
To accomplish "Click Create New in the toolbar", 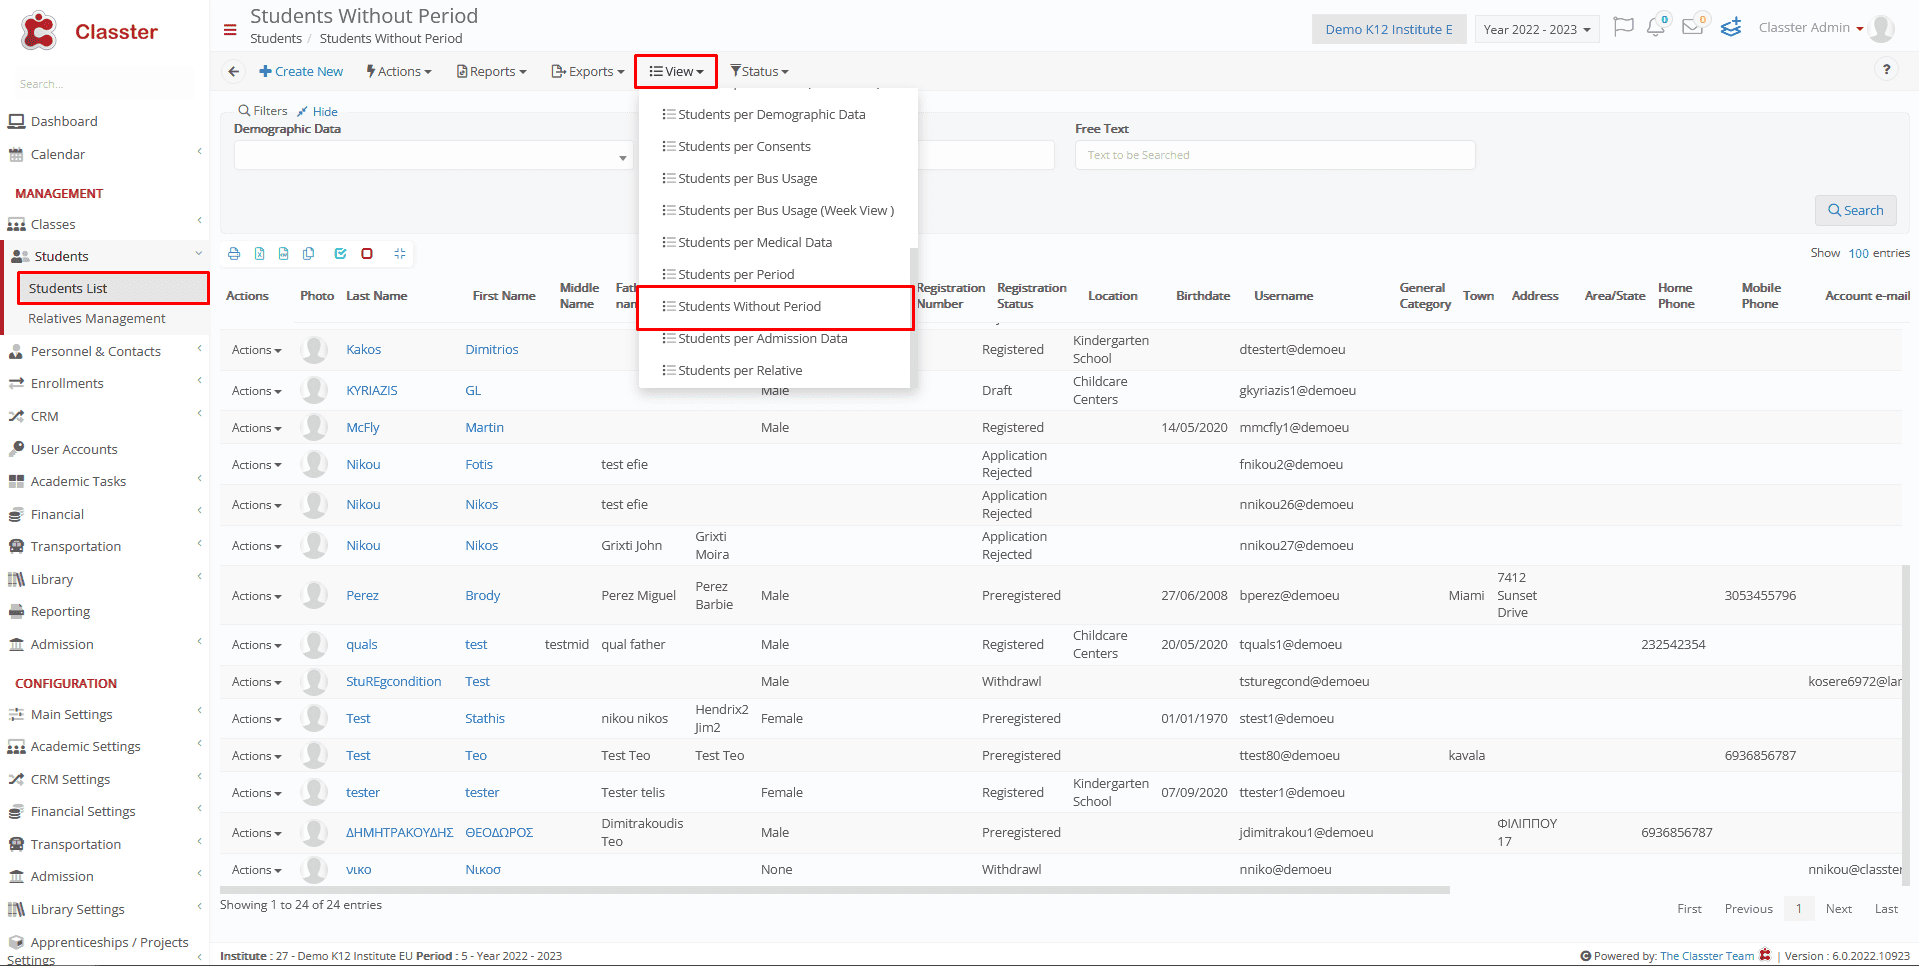I will (301, 71).
